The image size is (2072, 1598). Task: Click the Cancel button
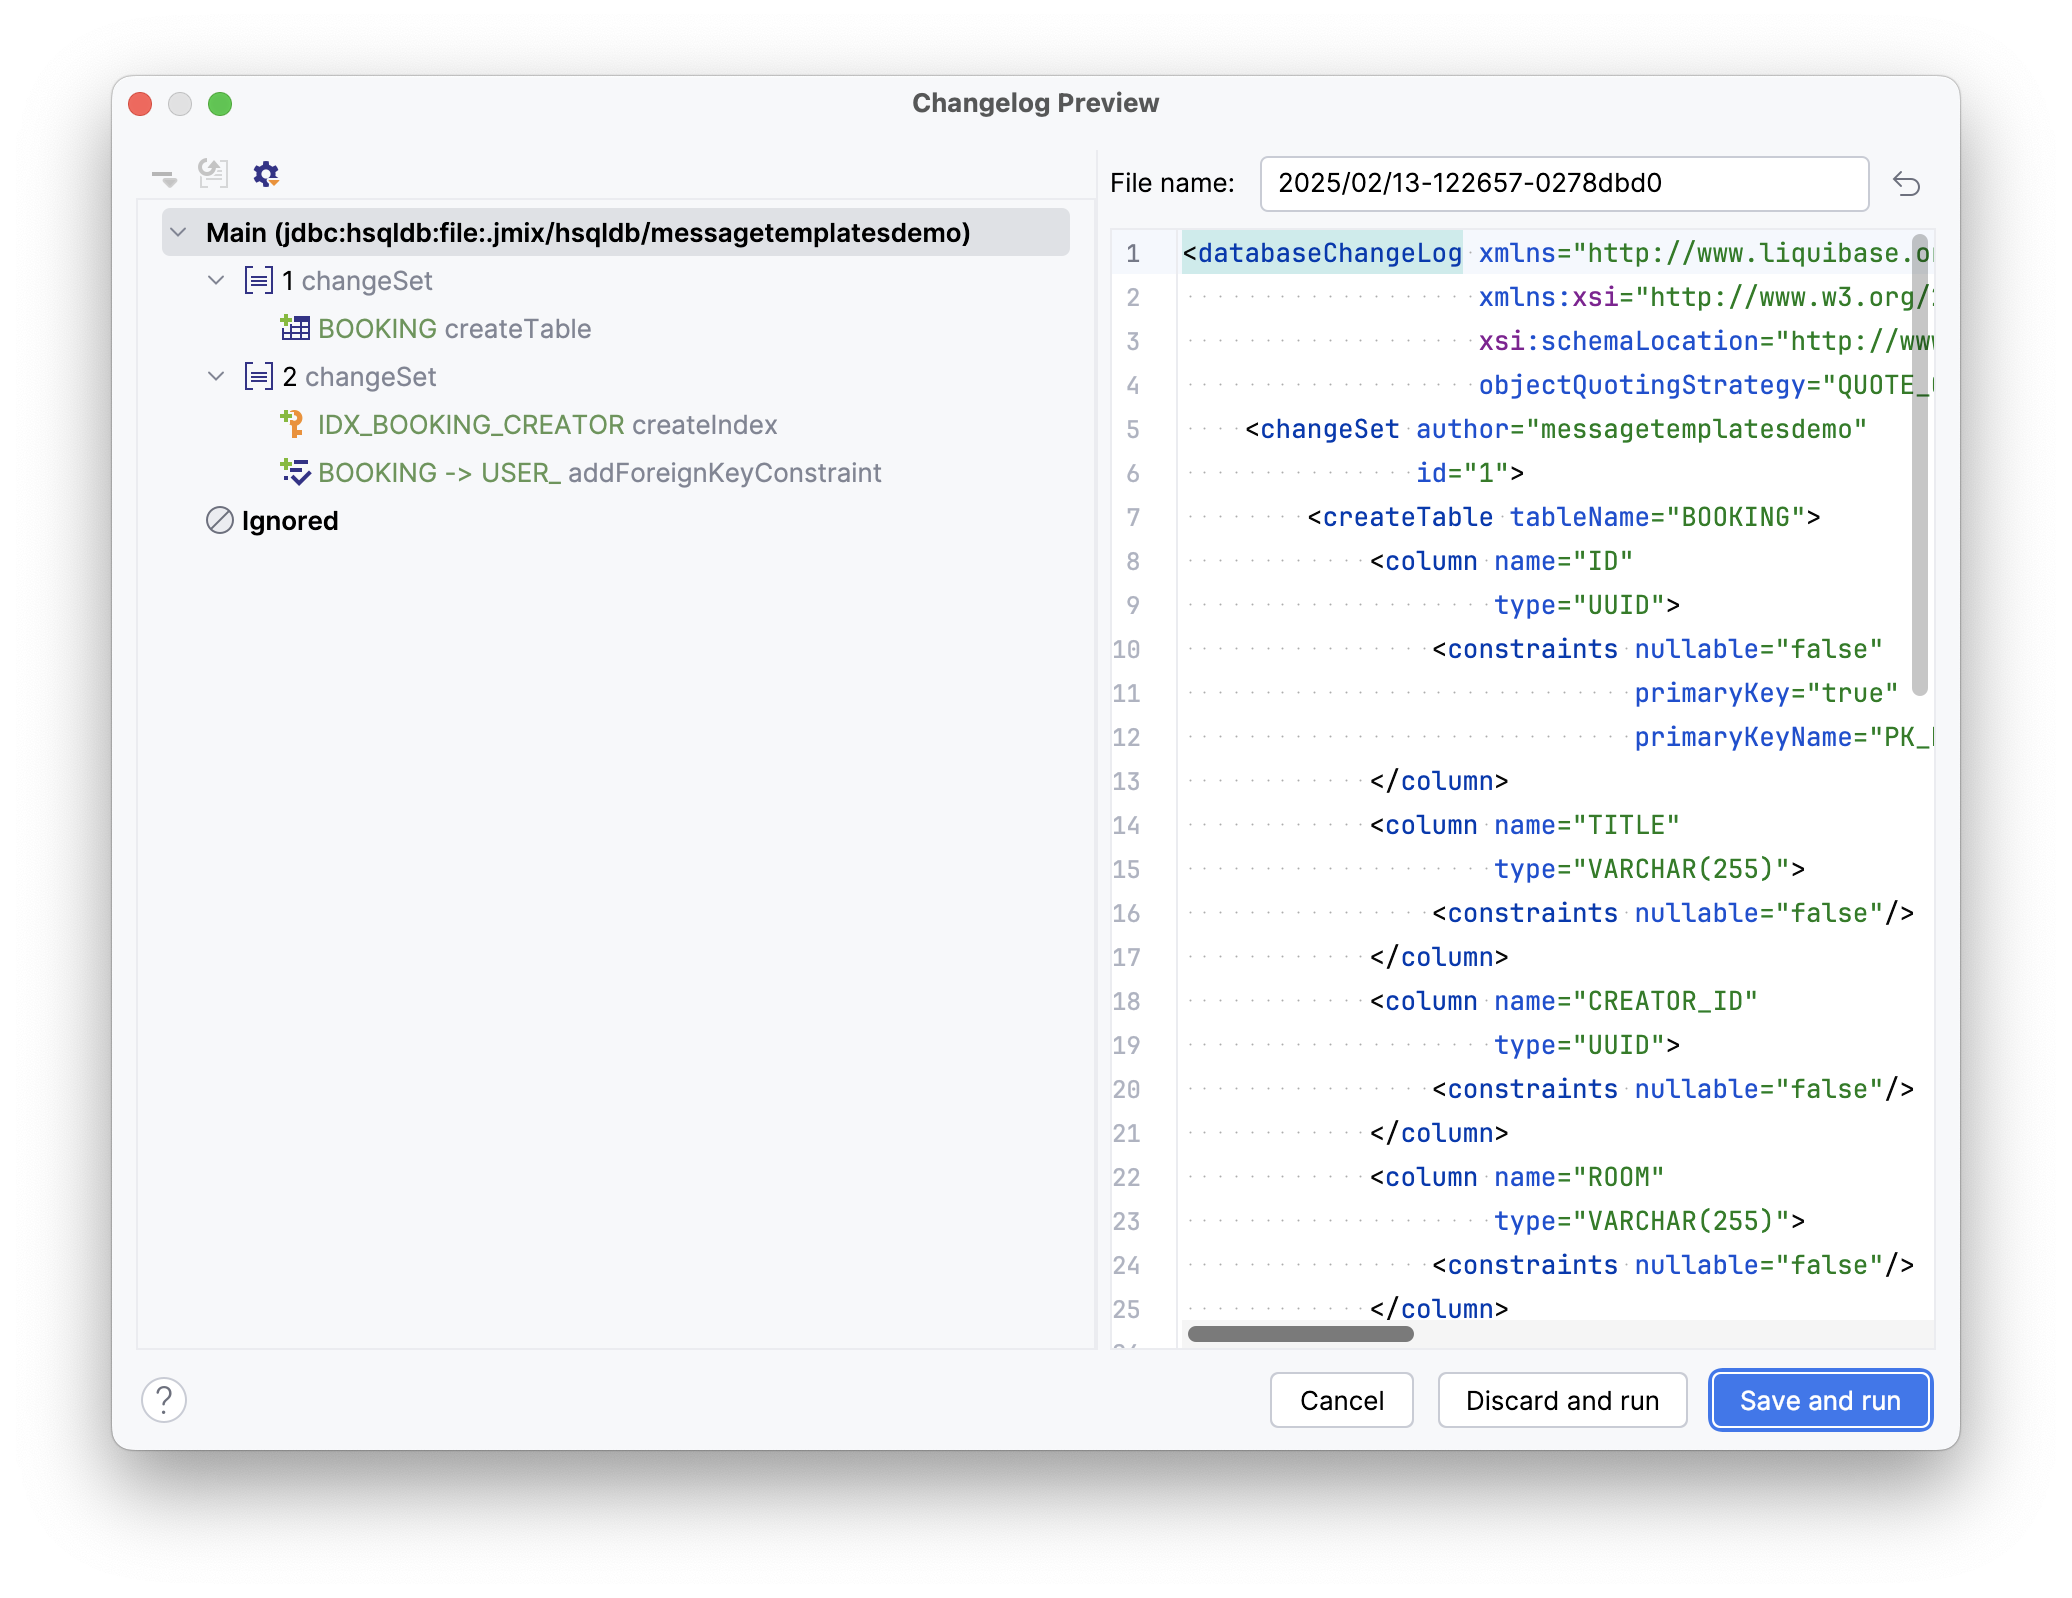click(1341, 1400)
